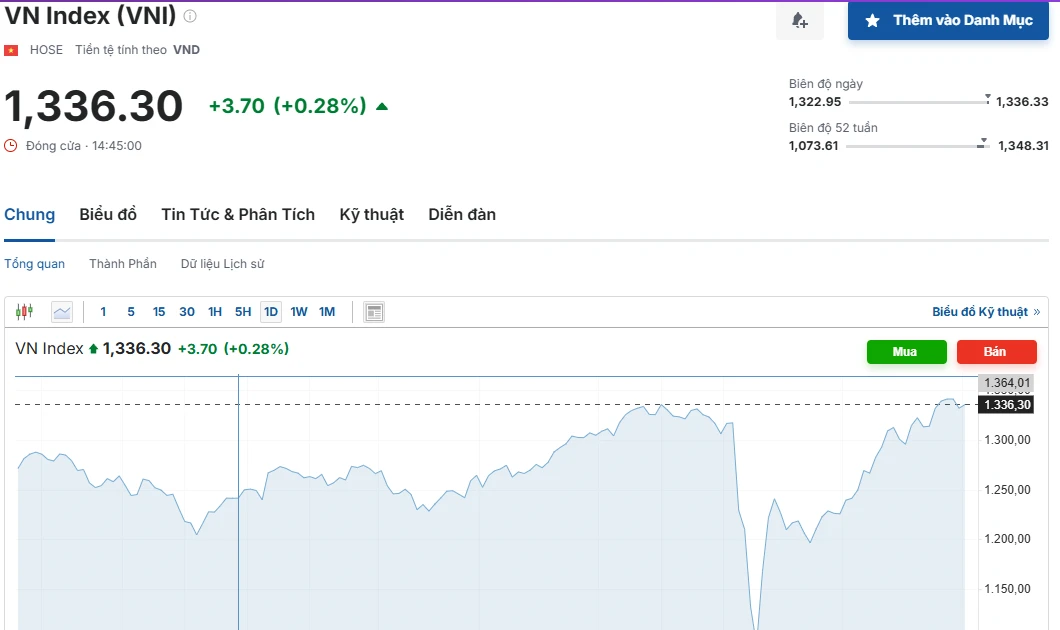Click the star icon in Thêm vào Danh Mục
The width and height of the screenshot is (1060, 630).
click(x=872, y=20)
